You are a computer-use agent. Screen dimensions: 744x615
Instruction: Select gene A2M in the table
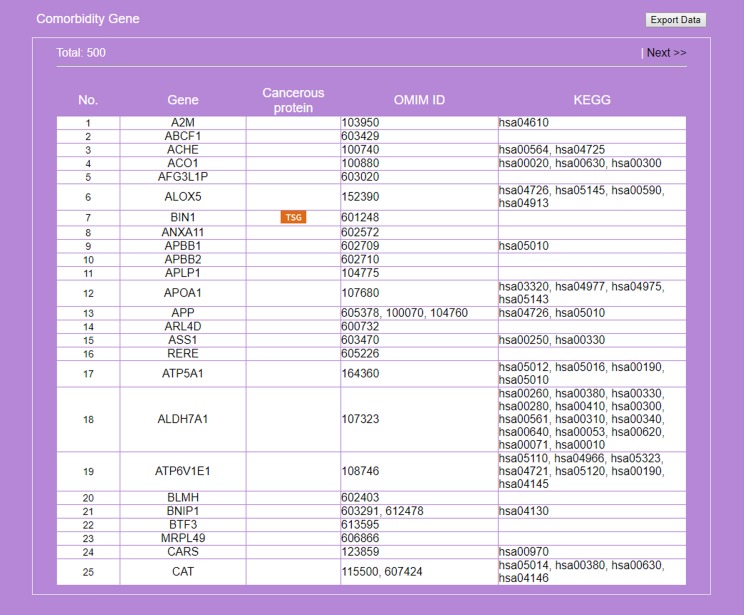(183, 122)
